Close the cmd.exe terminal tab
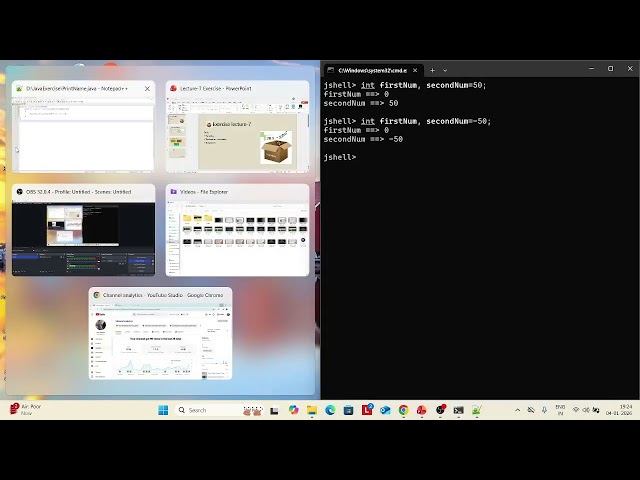Screen dimensions: 640x480 coord(415,70)
